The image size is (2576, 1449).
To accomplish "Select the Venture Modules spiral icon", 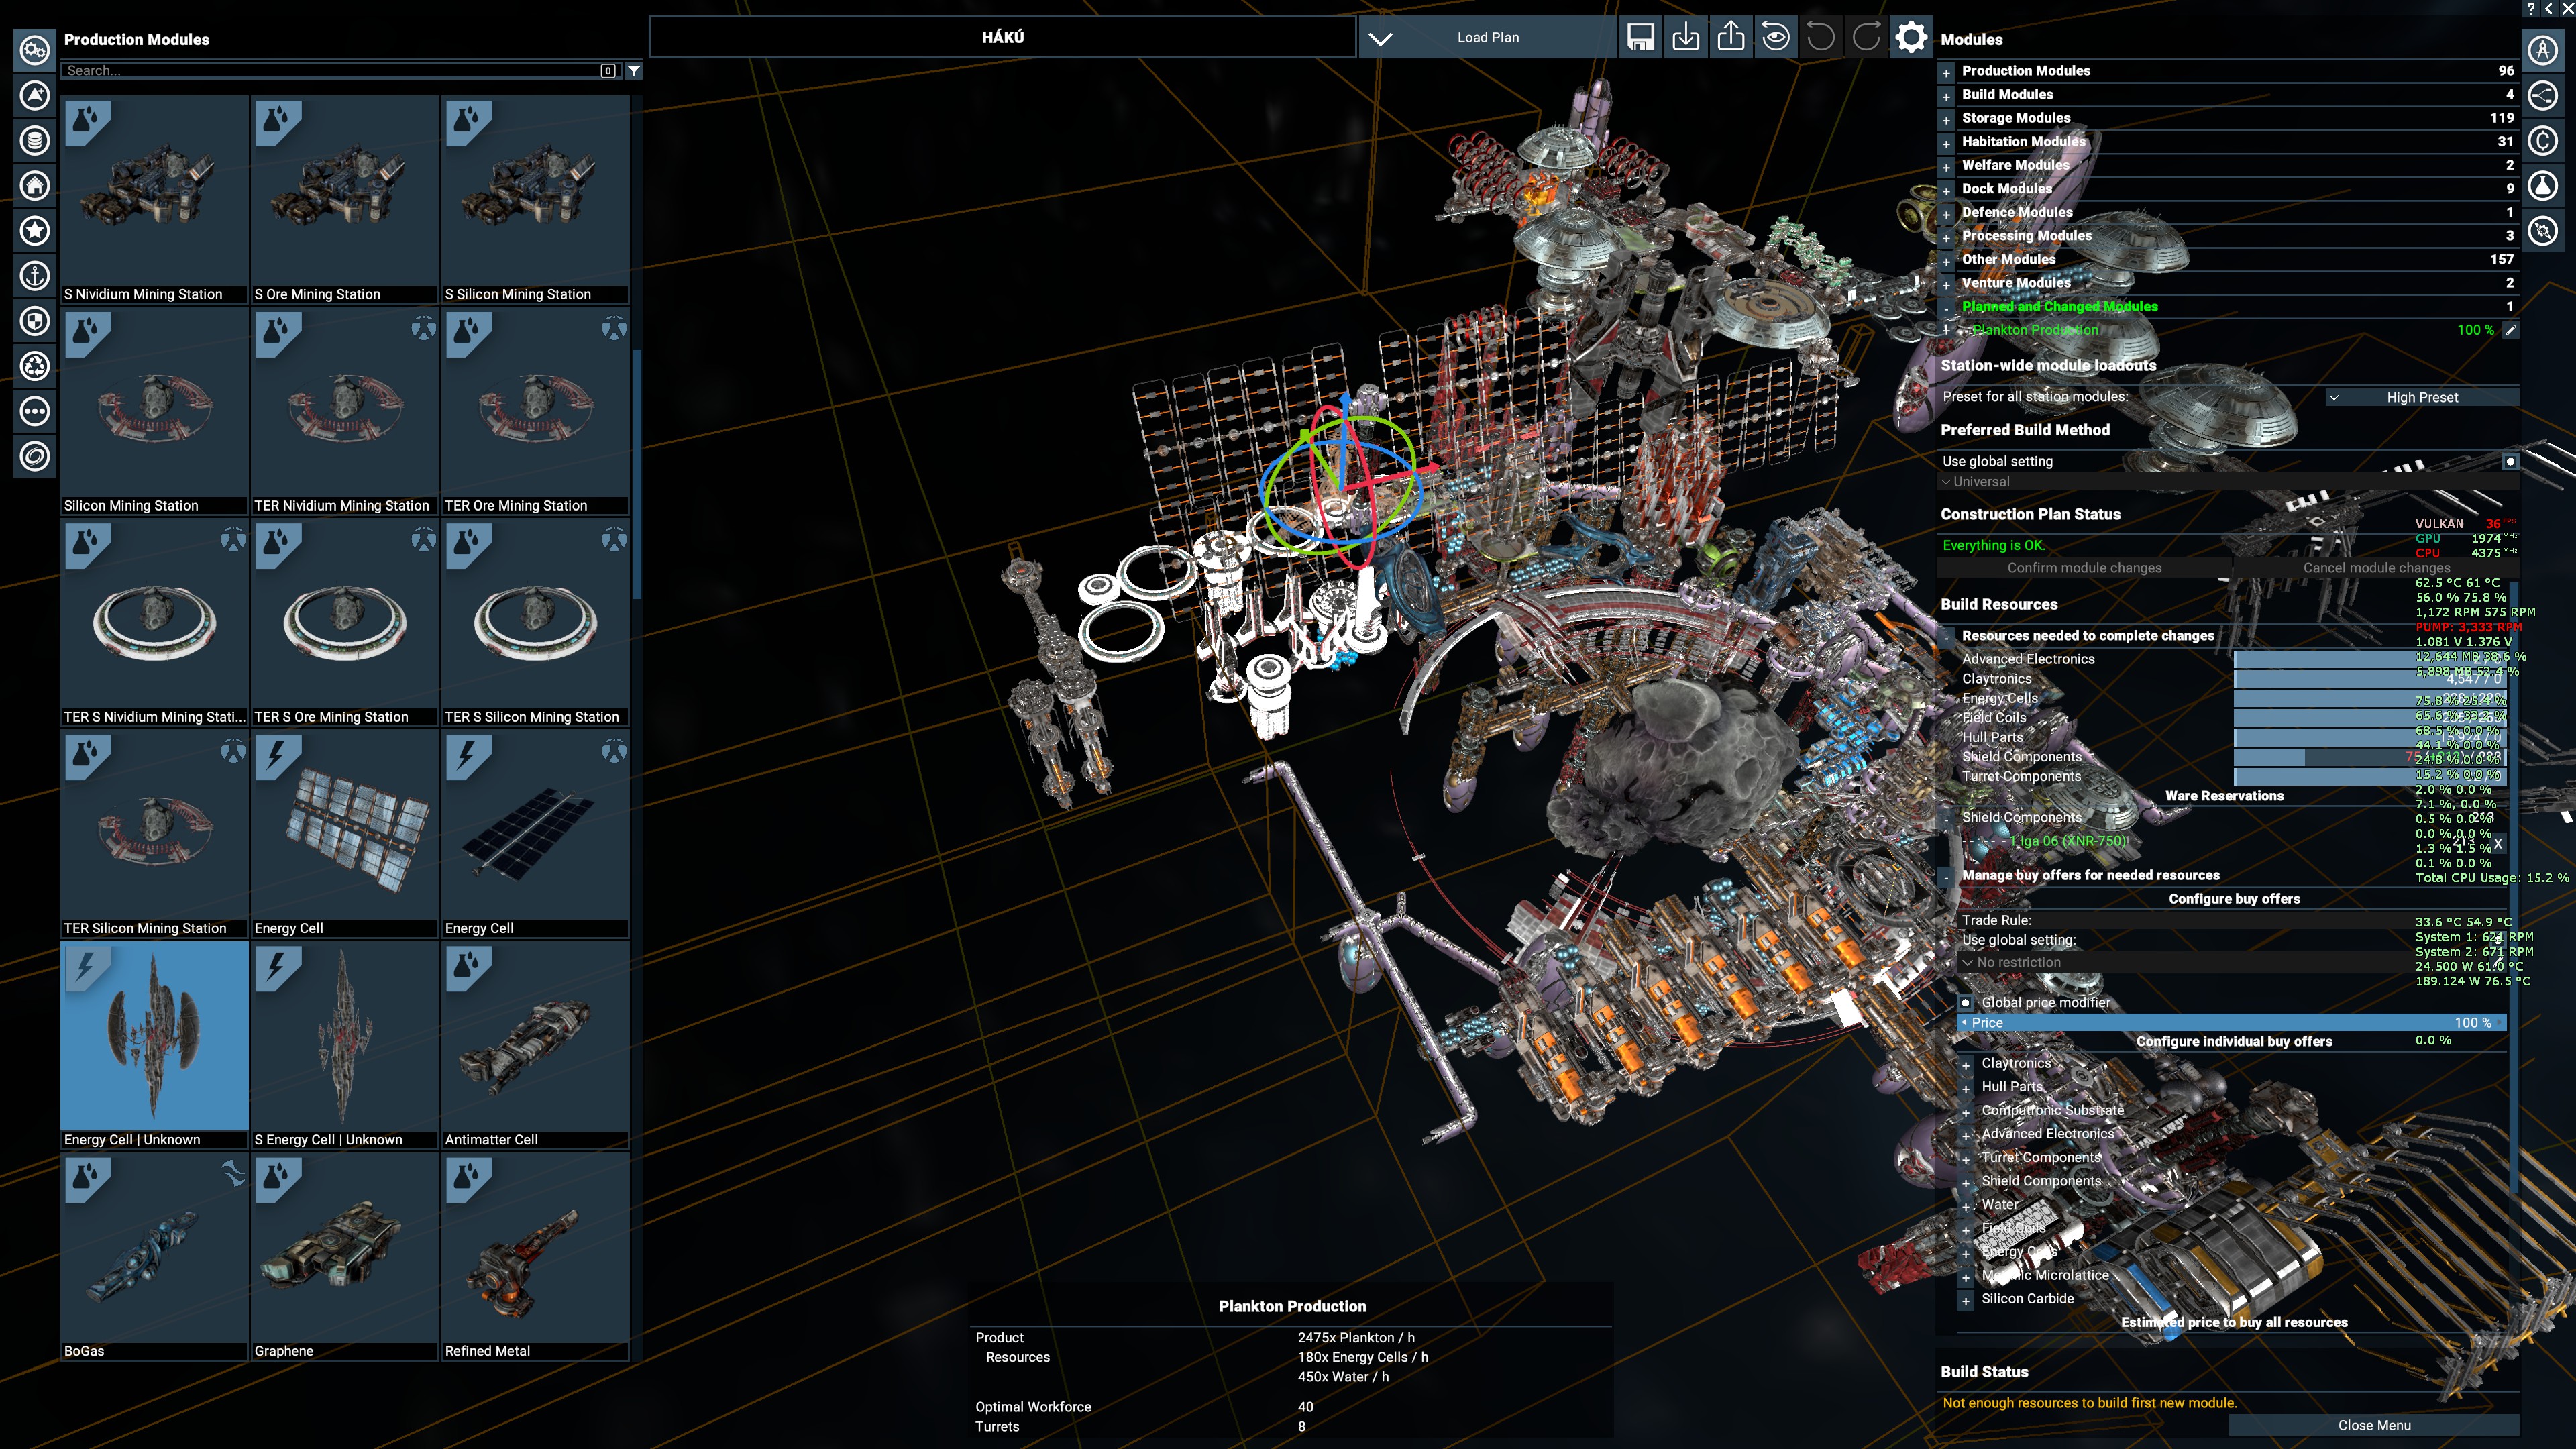I will [35, 457].
